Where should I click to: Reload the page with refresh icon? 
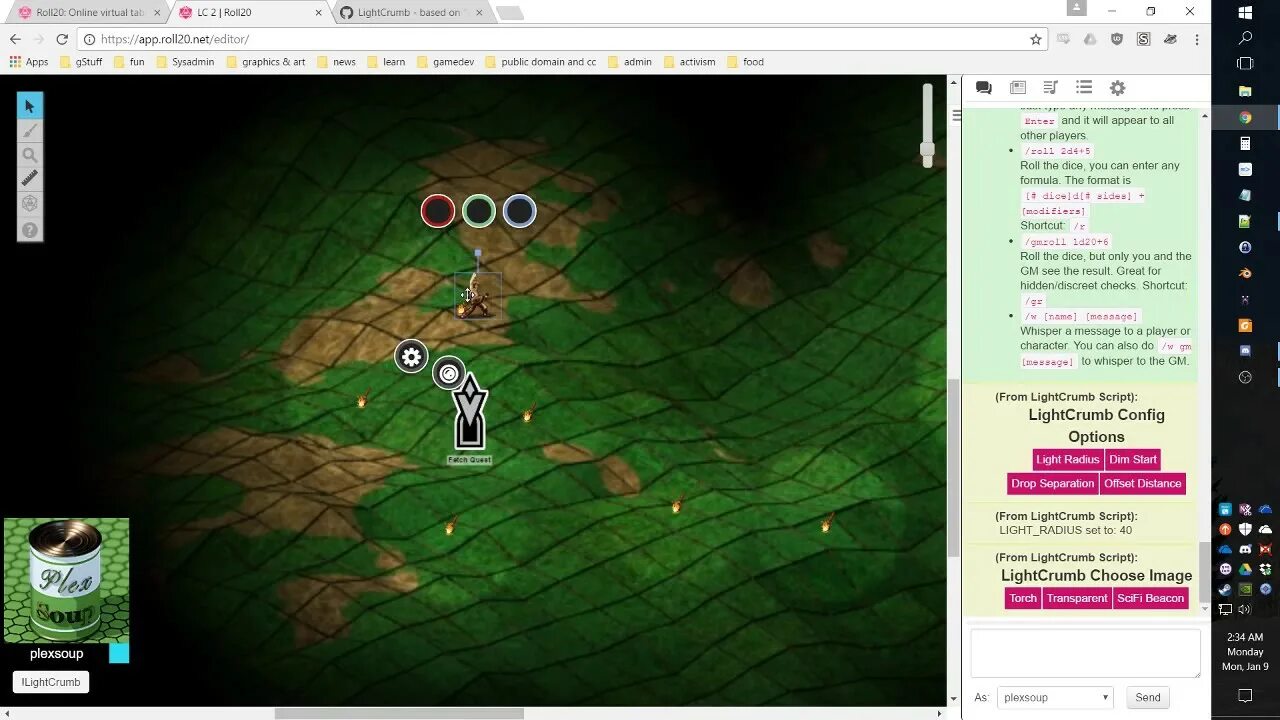pyautogui.click(x=62, y=39)
